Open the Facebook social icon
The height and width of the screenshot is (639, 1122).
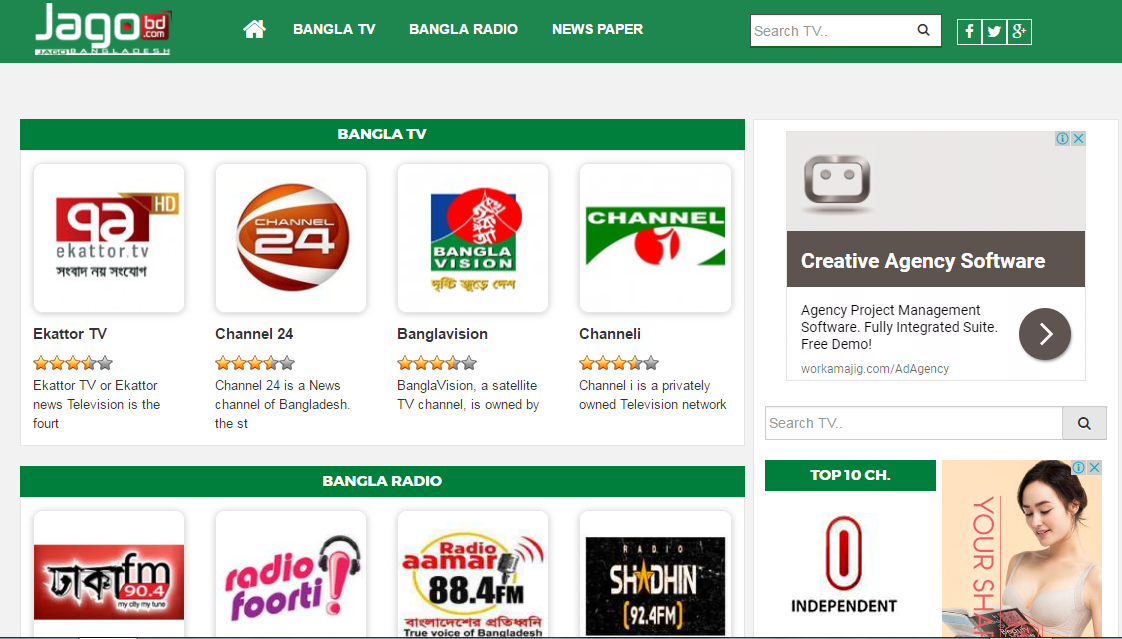pos(969,31)
